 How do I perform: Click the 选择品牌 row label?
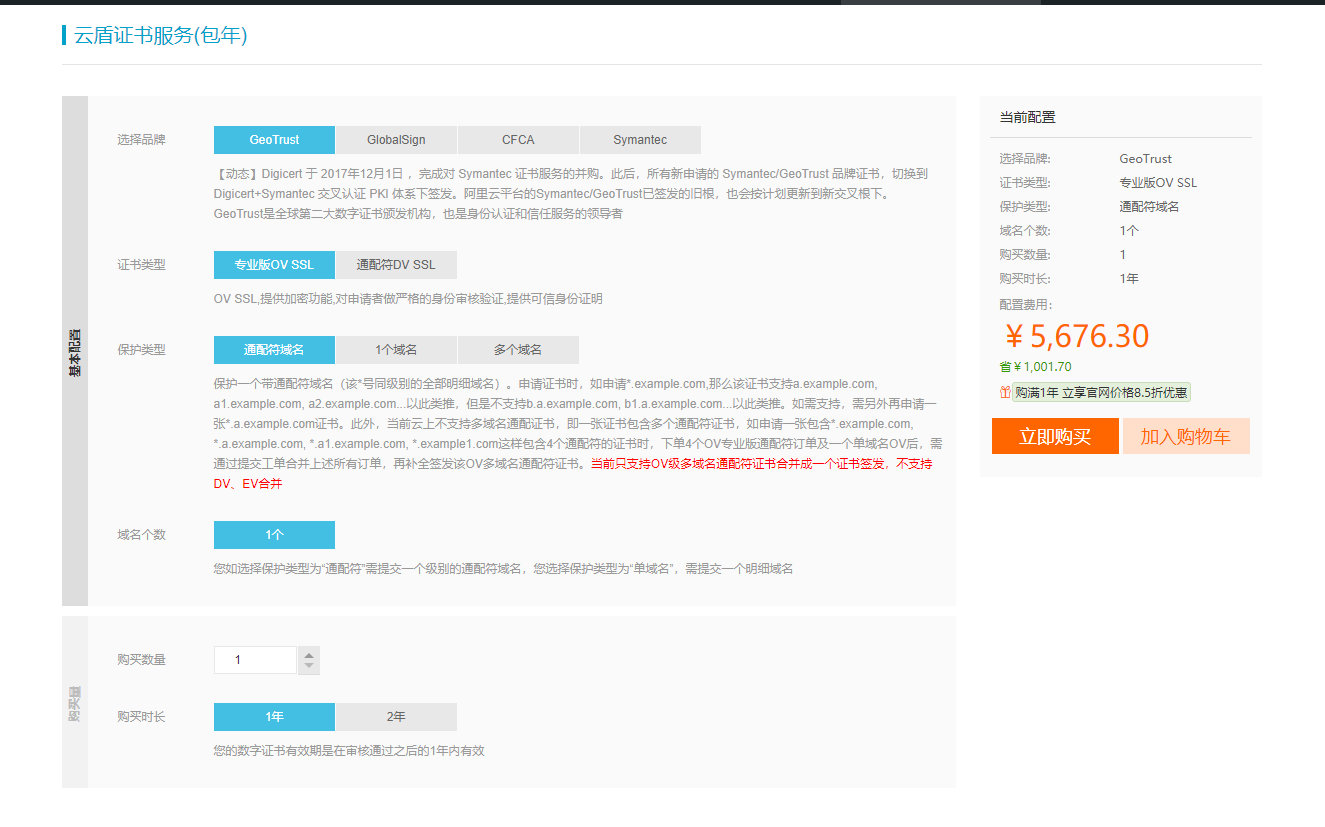141,140
